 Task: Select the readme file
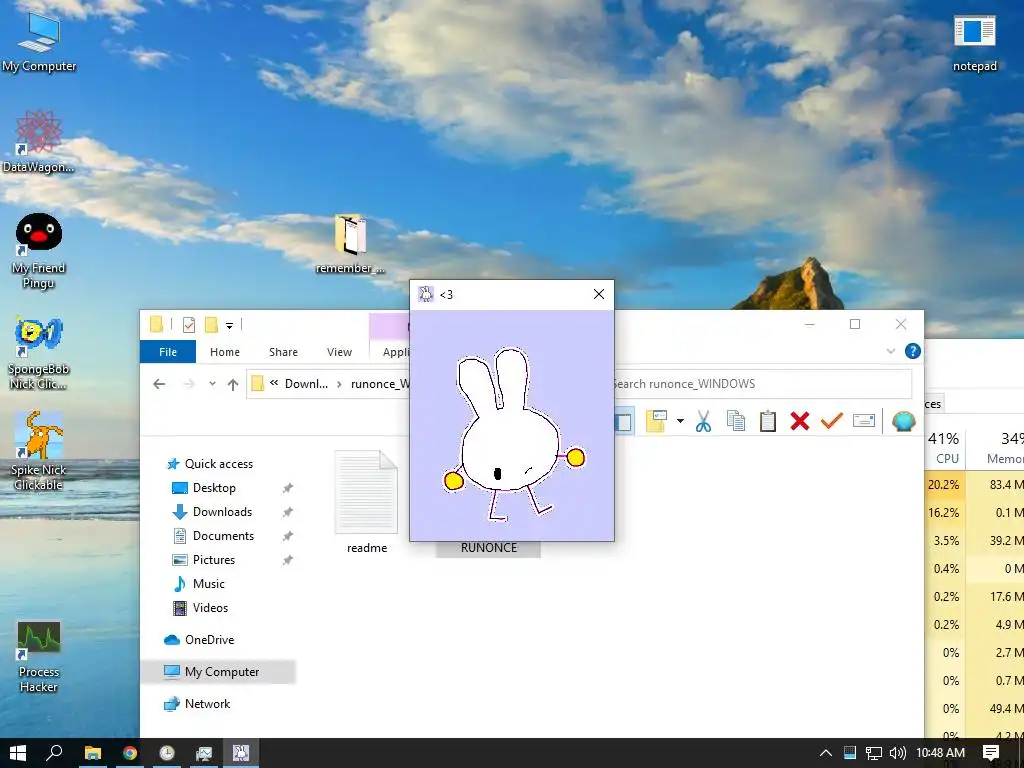tap(366, 503)
